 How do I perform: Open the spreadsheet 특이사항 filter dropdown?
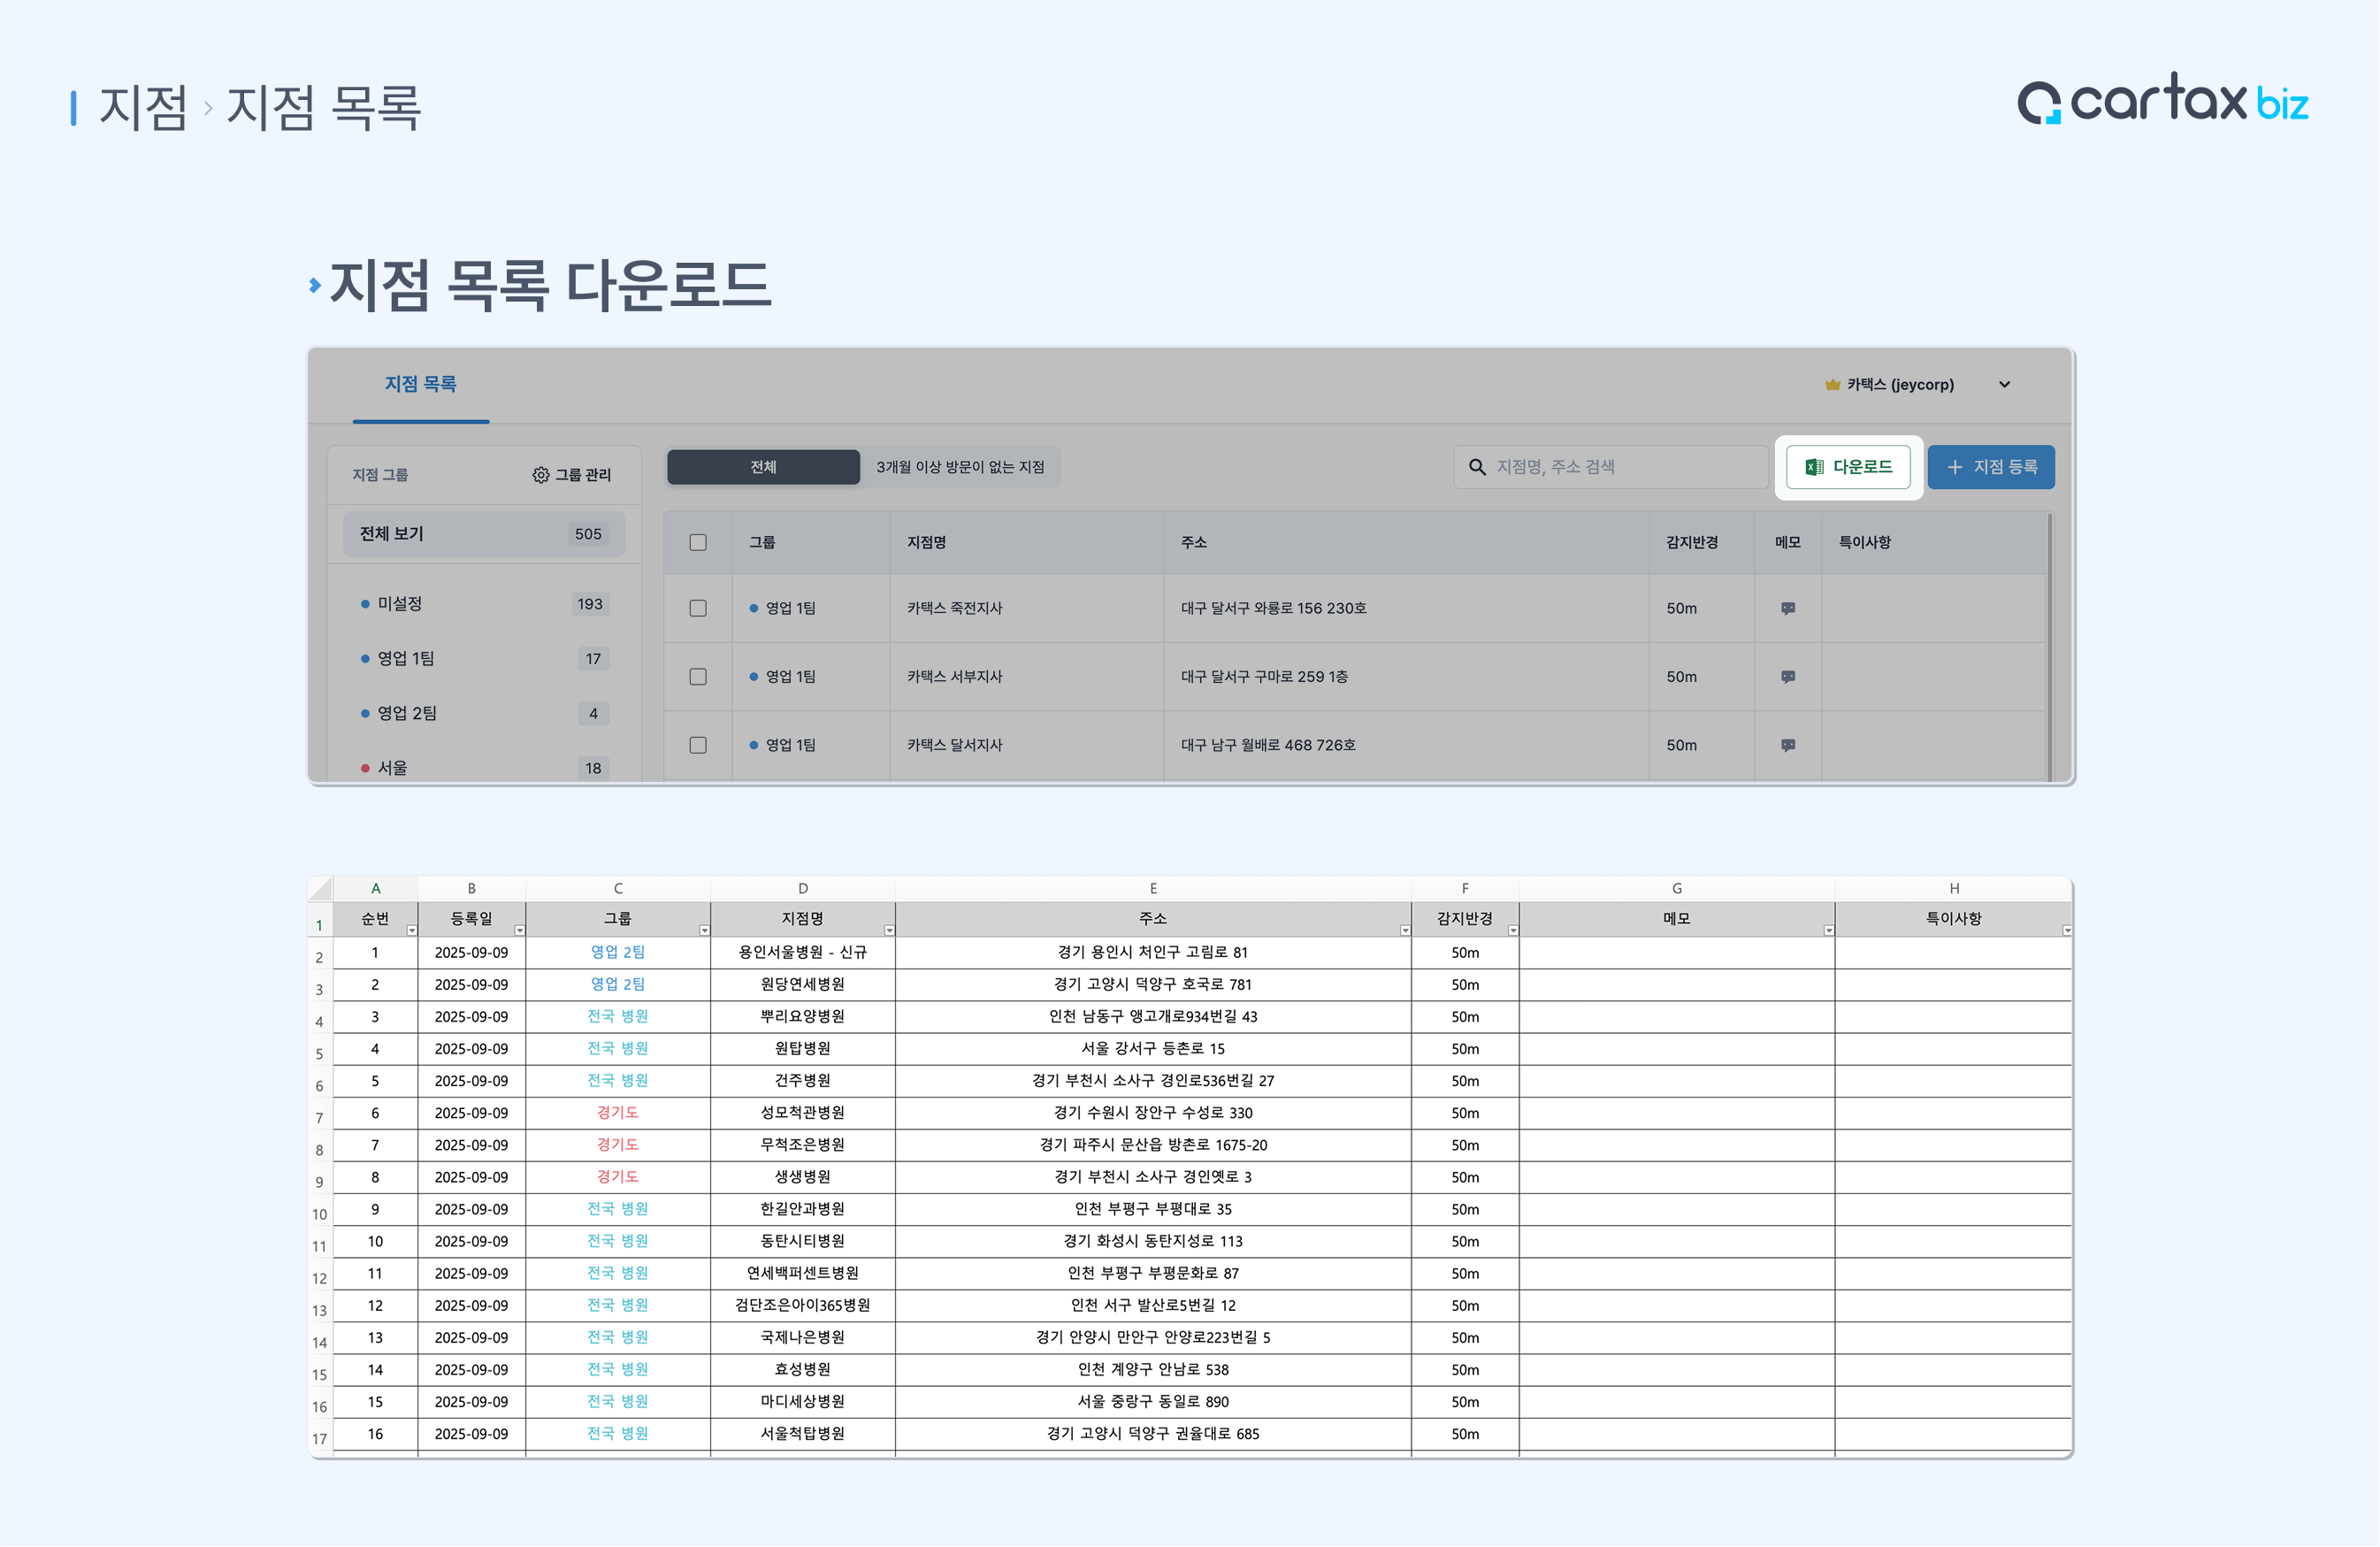click(x=2066, y=931)
